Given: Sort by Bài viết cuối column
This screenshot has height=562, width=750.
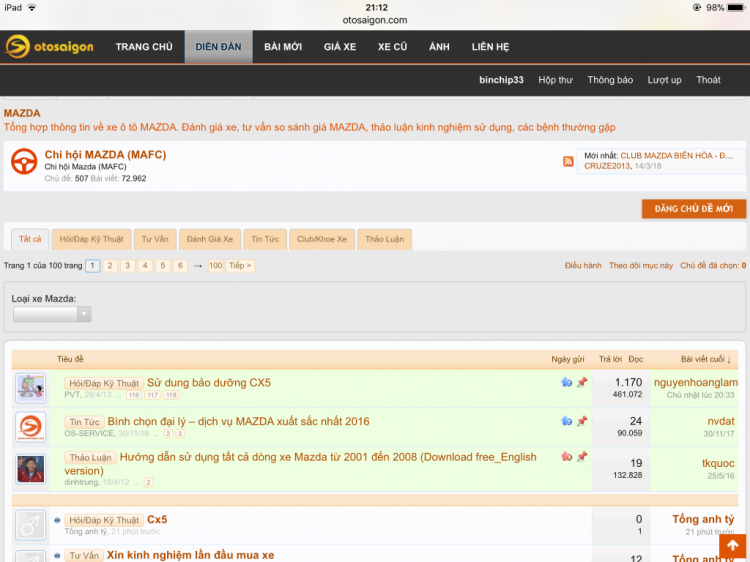Looking at the screenshot, I should click(706, 359).
